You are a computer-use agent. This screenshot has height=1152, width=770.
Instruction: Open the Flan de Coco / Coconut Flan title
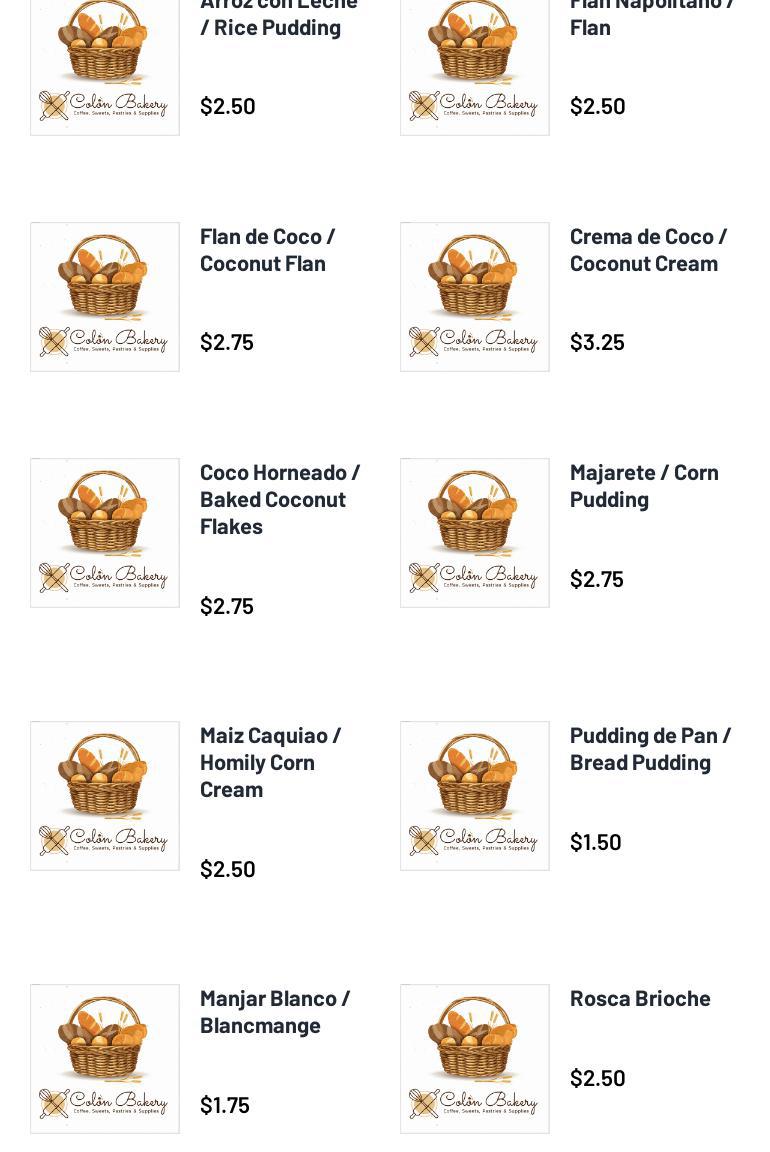(267, 249)
